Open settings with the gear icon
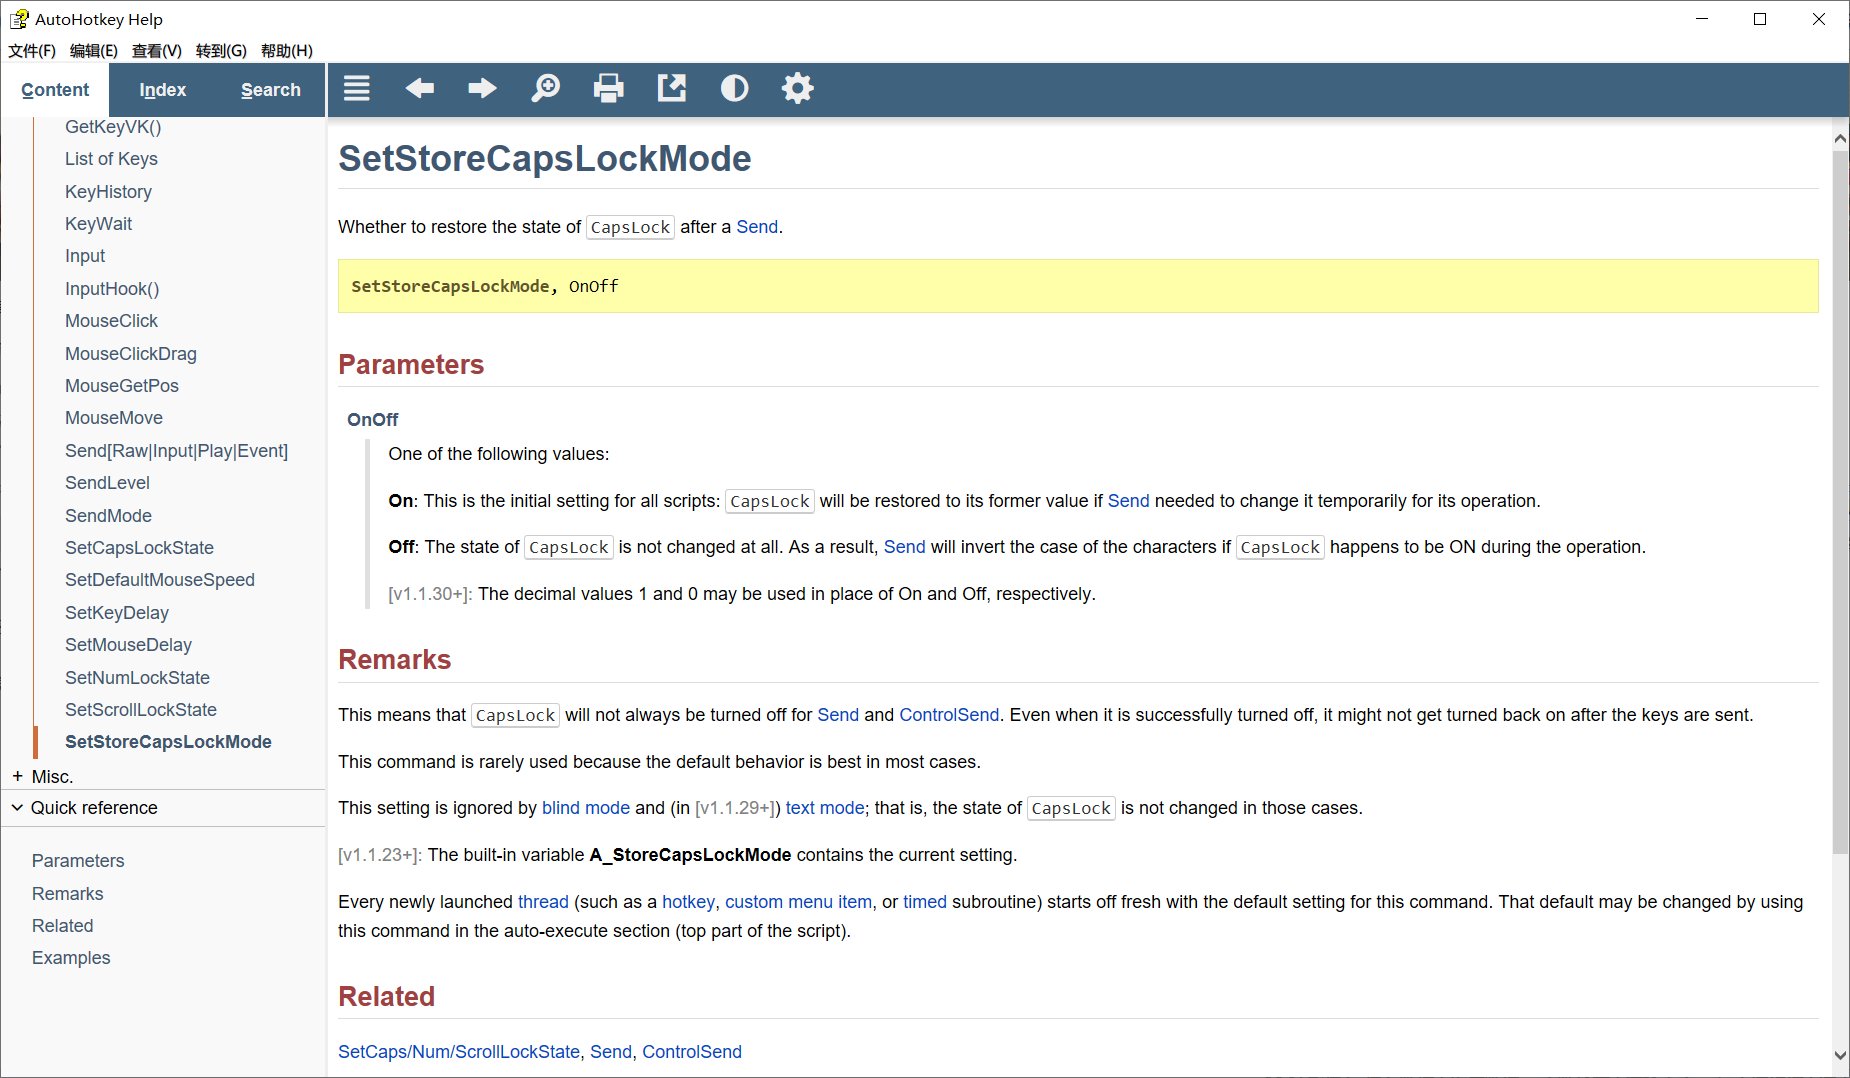 [x=797, y=89]
